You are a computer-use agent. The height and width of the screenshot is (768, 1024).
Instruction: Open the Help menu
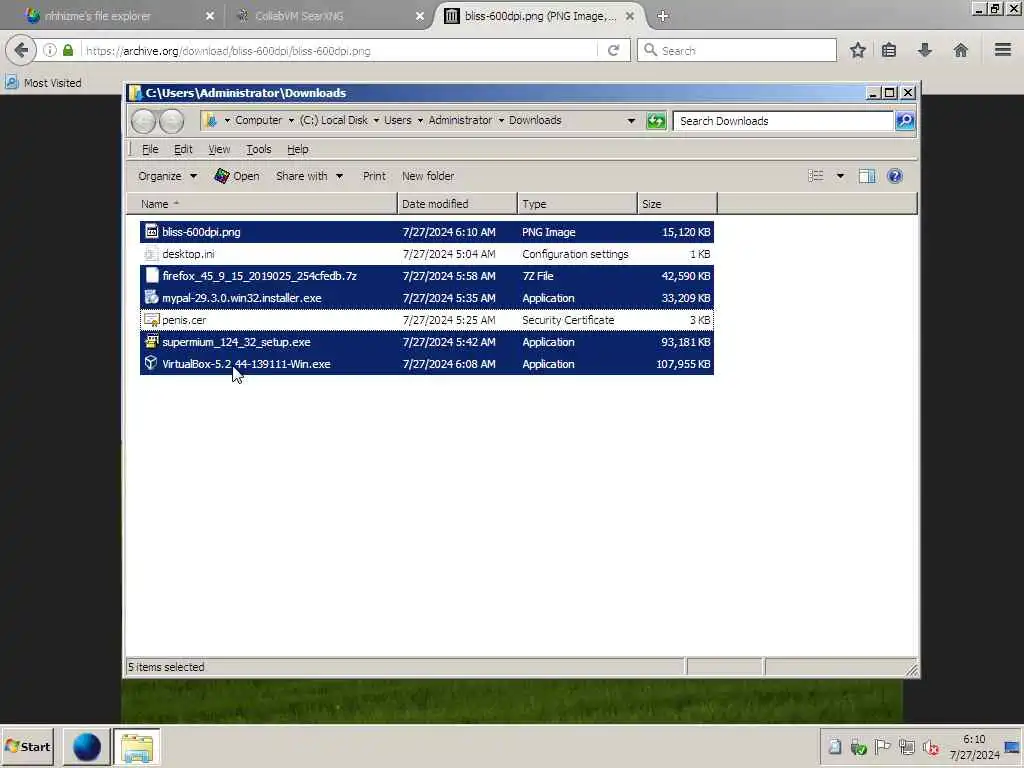297,149
